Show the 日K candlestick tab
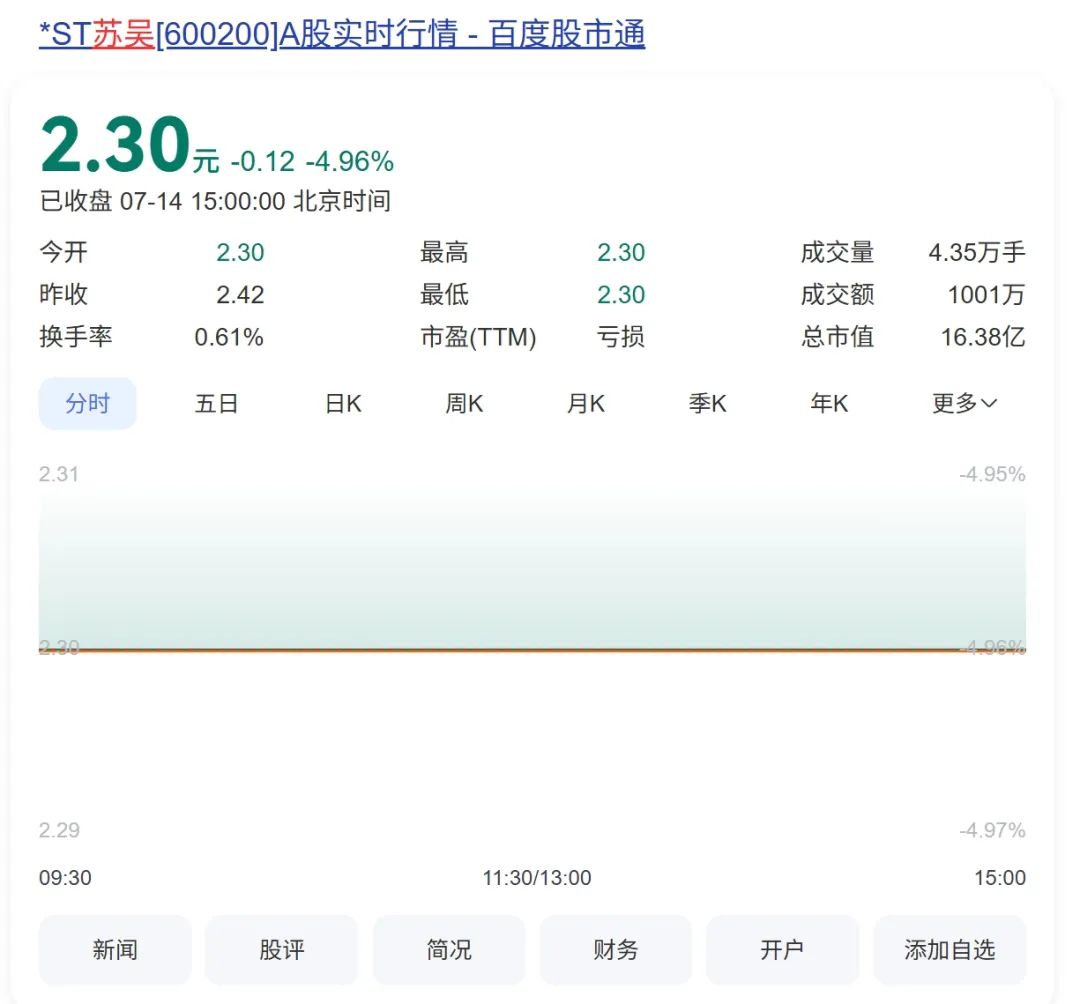The width and height of the screenshot is (1080, 1004). click(x=343, y=404)
